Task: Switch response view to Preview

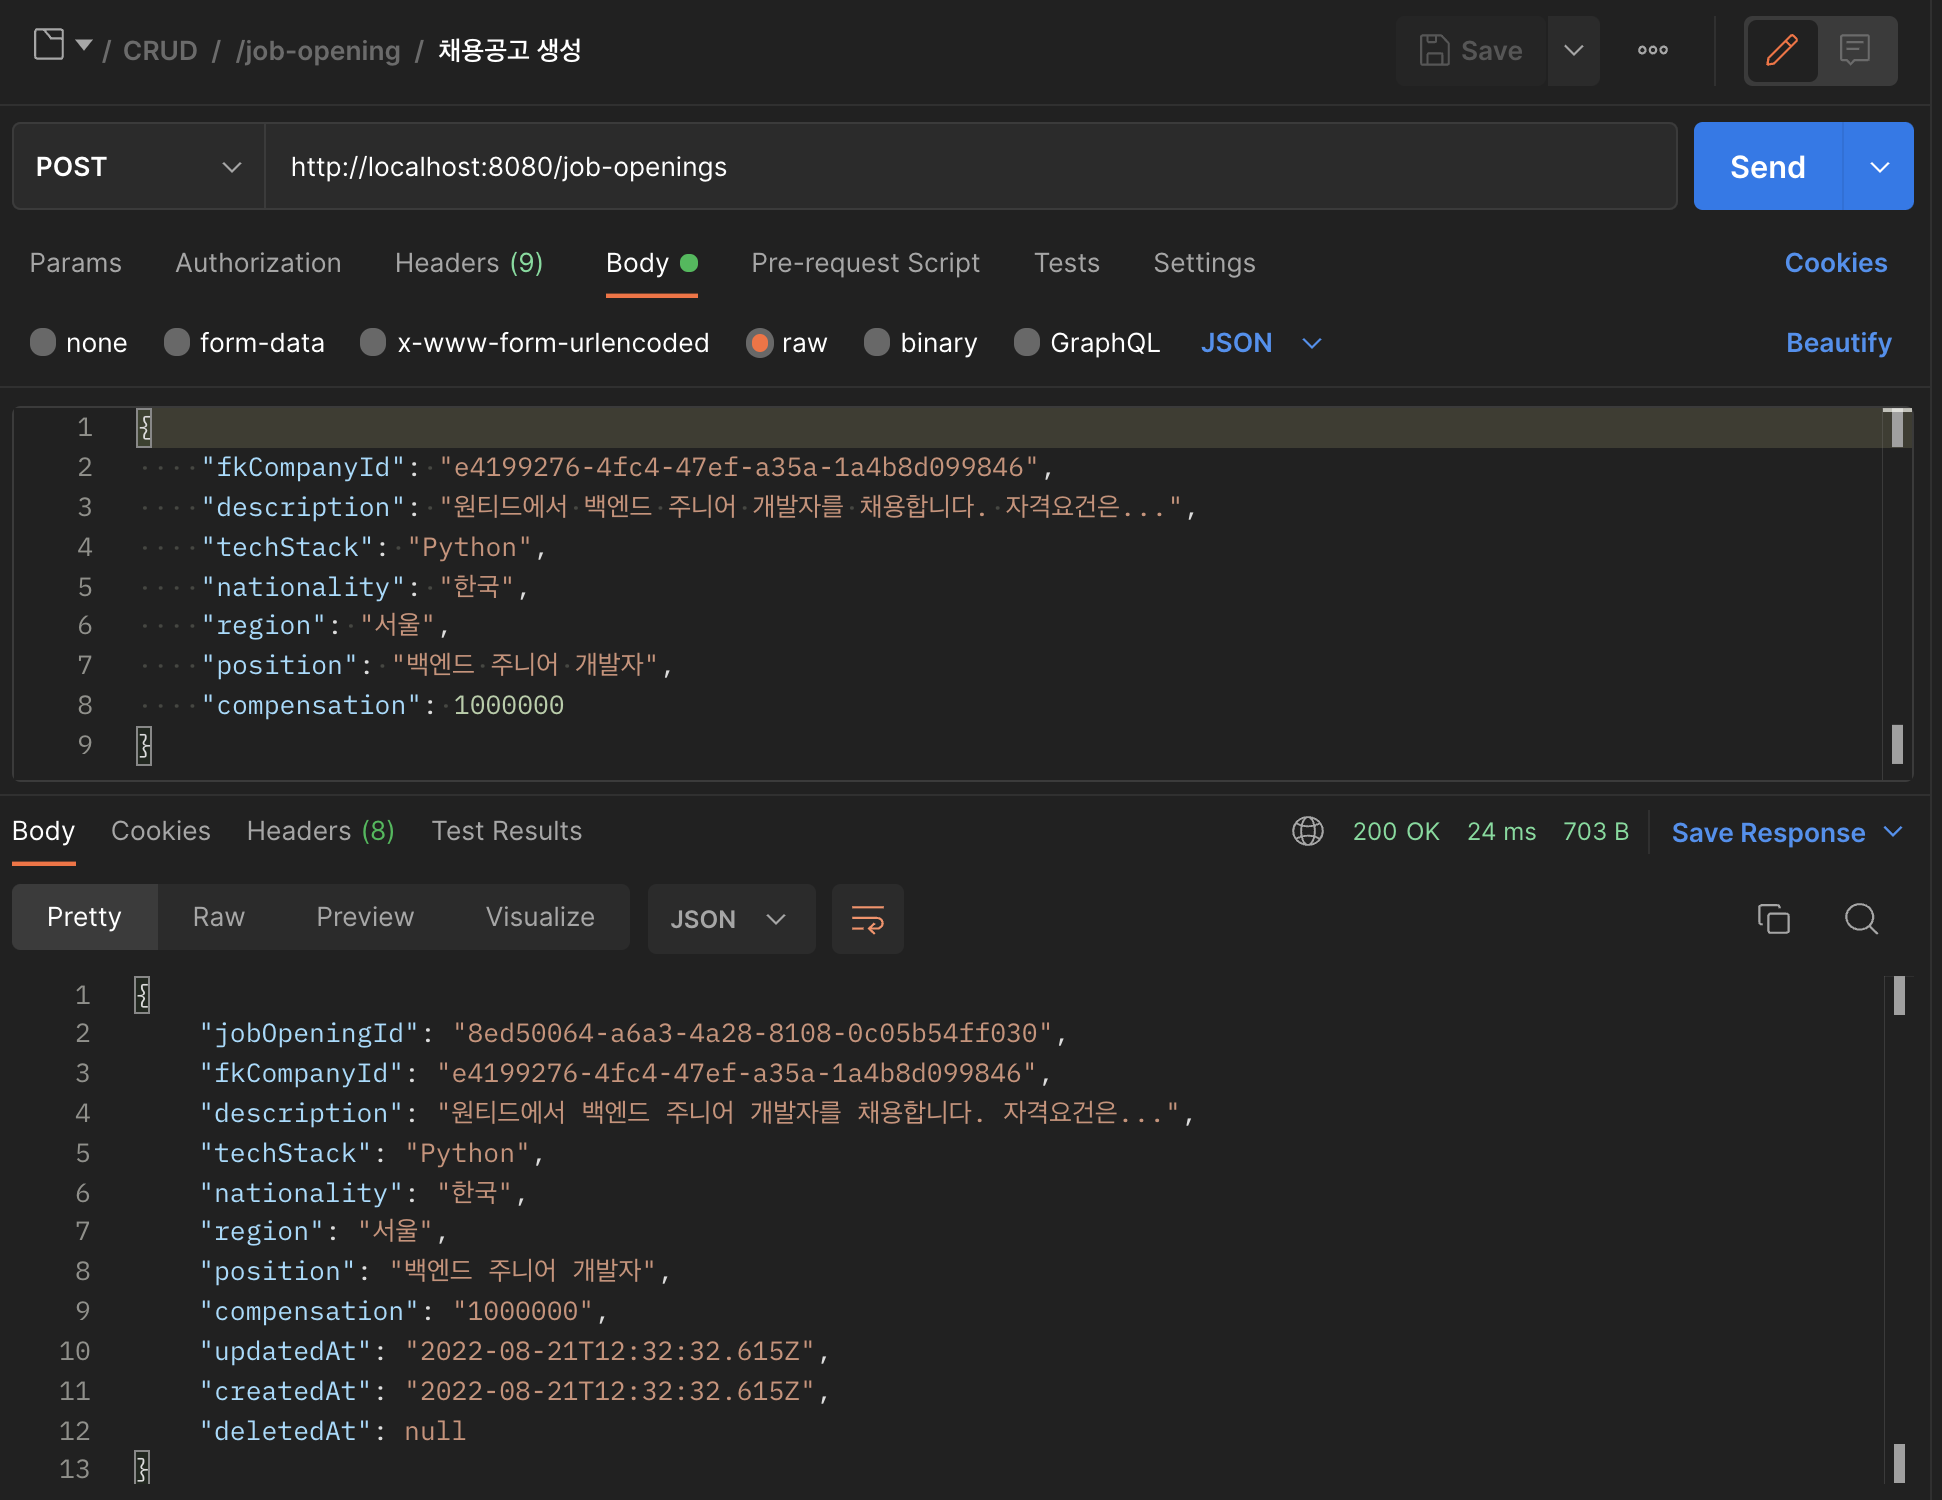Action: point(365,917)
